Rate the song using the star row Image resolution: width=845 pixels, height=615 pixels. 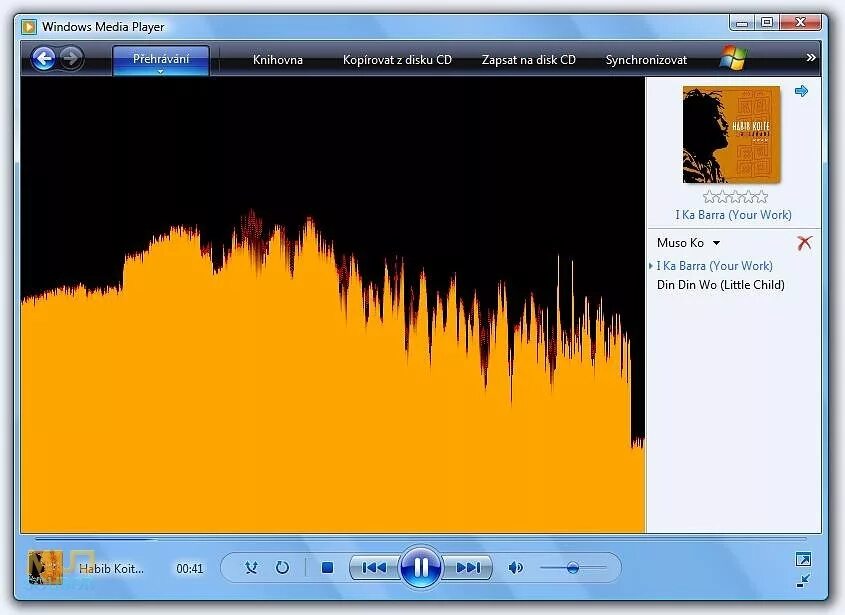(x=735, y=197)
